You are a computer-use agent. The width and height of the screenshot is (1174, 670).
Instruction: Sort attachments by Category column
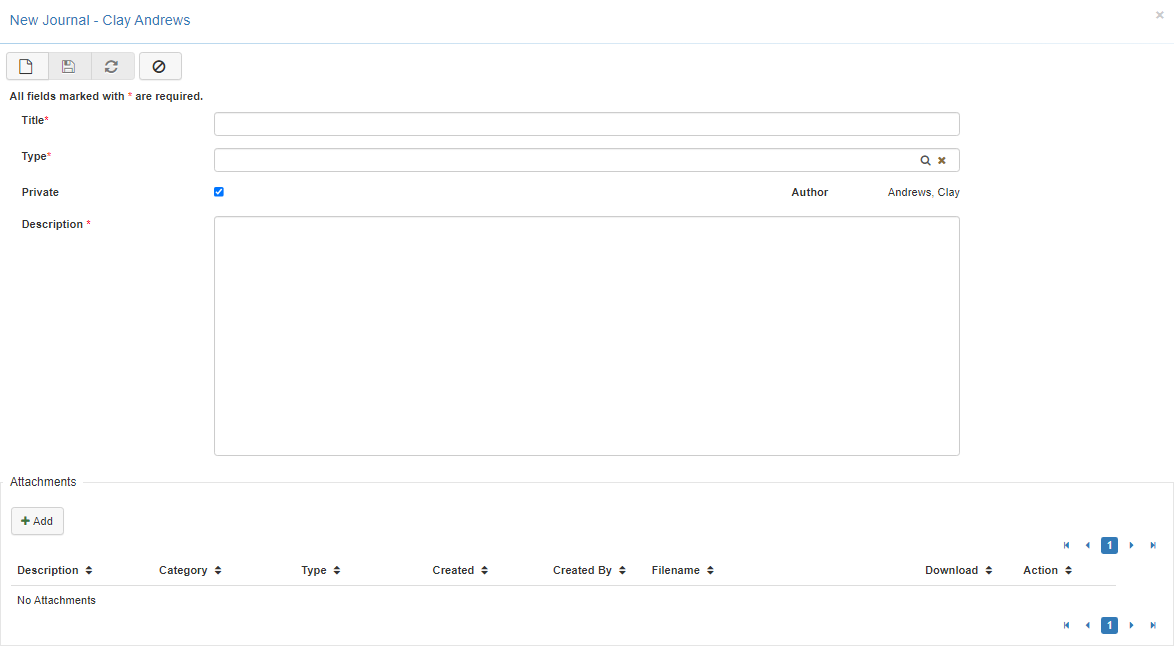(x=190, y=570)
